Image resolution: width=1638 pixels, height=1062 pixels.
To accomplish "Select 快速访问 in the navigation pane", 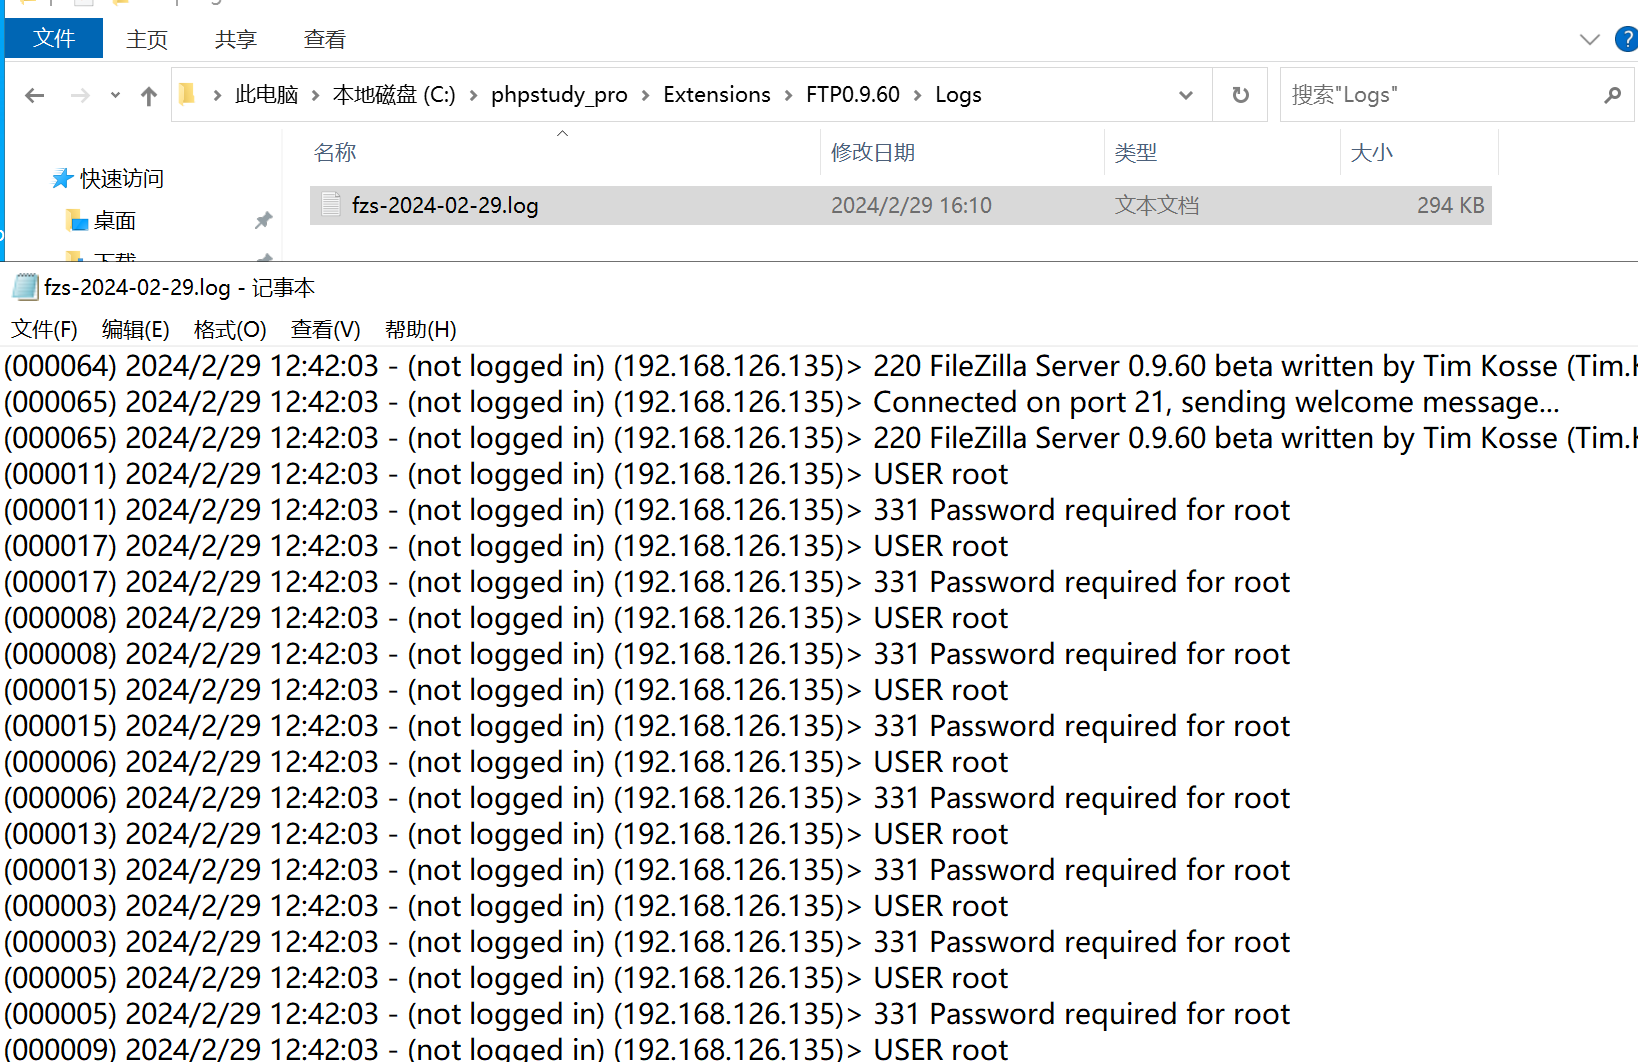I will click(121, 178).
